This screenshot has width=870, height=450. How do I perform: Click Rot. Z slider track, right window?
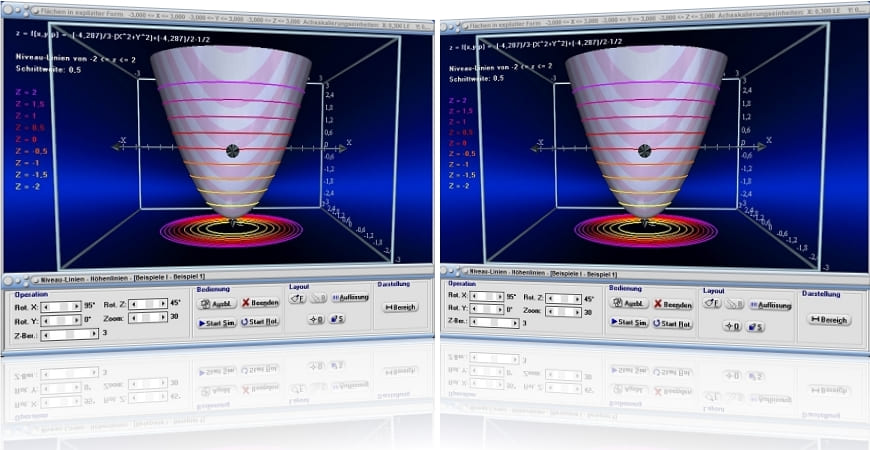click(564, 299)
